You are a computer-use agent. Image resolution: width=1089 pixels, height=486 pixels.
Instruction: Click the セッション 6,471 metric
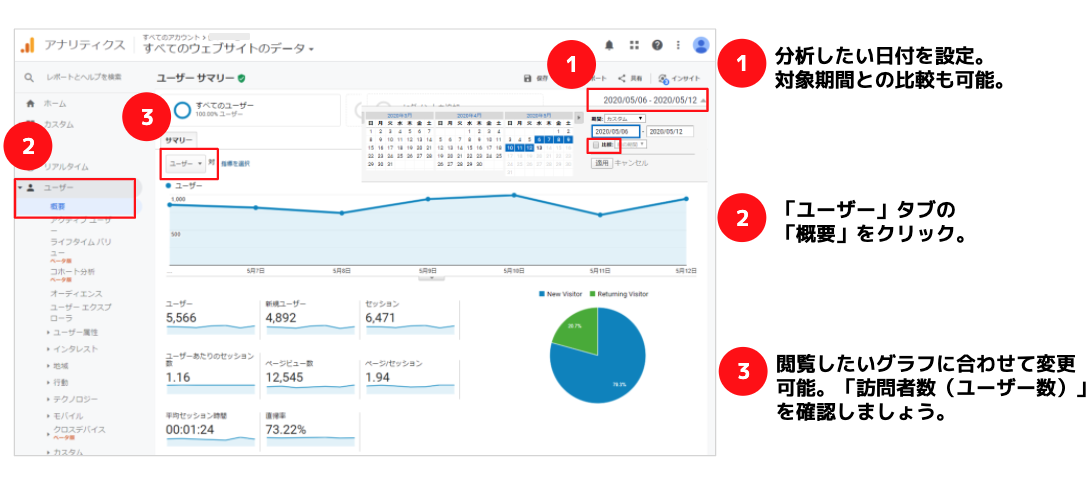click(410, 317)
